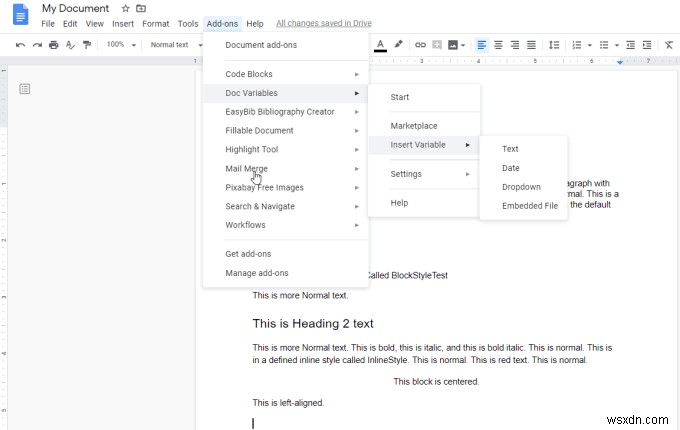Viewport: 680px width, 430px height.
Task: Open the bulleted list dropdown arrow
Action: [617, 45]
